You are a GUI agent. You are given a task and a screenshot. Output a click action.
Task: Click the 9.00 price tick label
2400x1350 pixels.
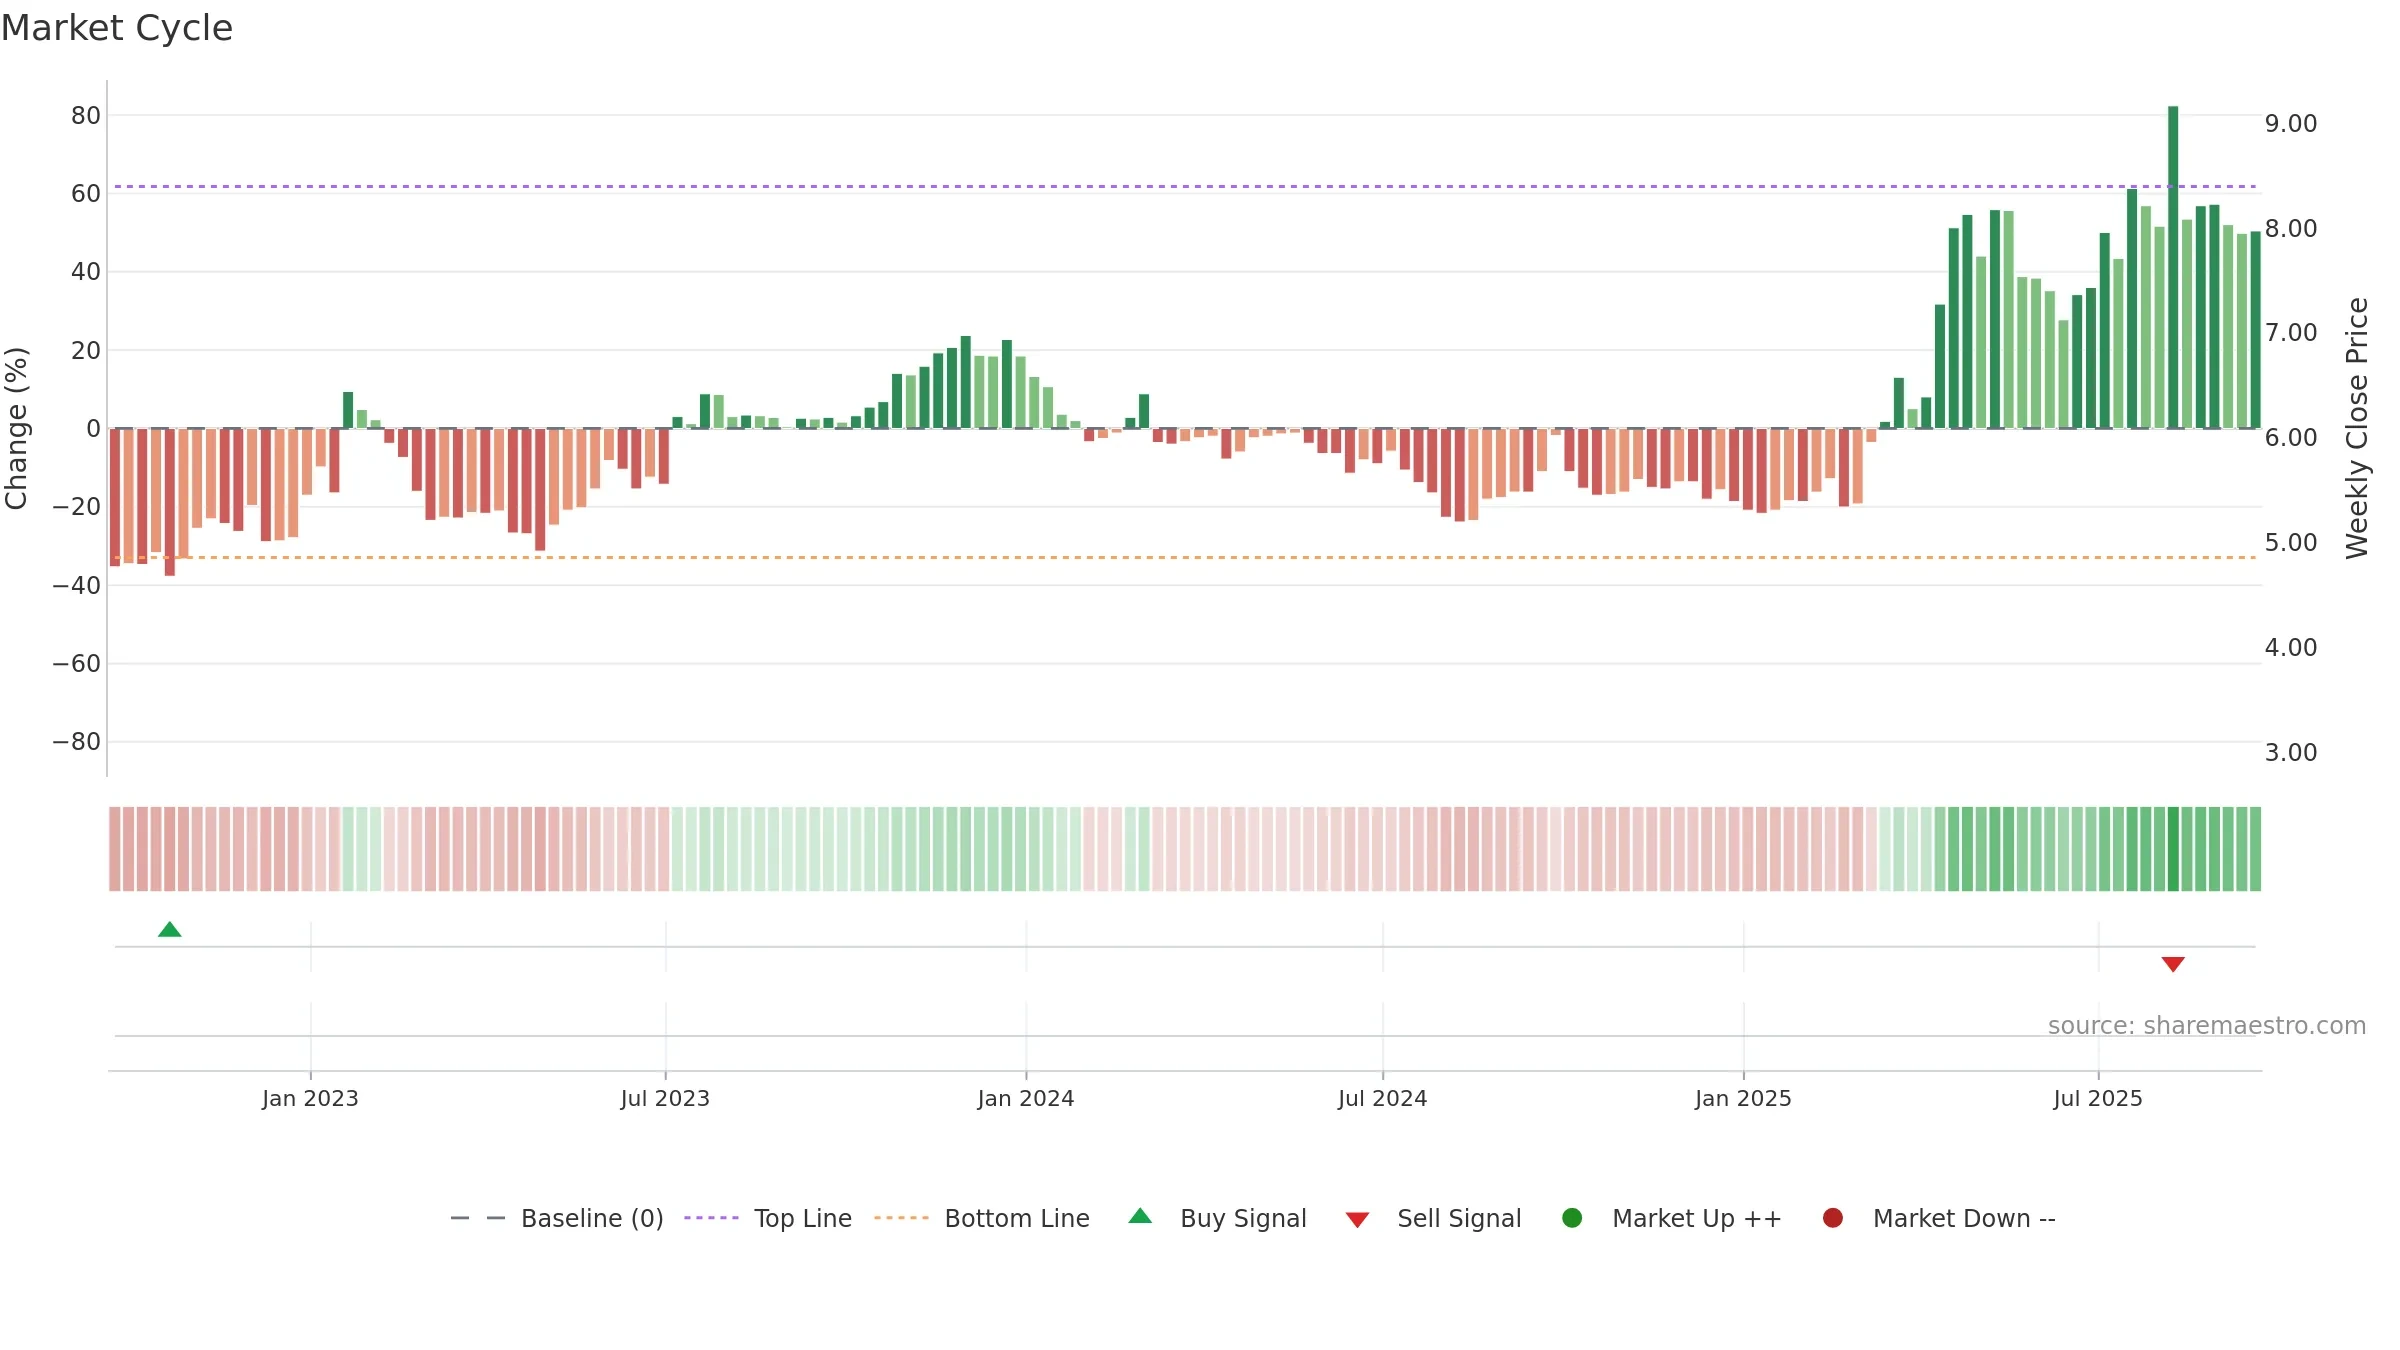2291,124
